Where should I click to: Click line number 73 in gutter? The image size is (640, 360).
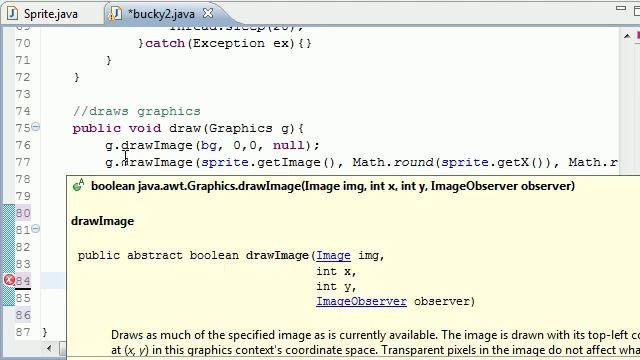[x=23, y=94]
